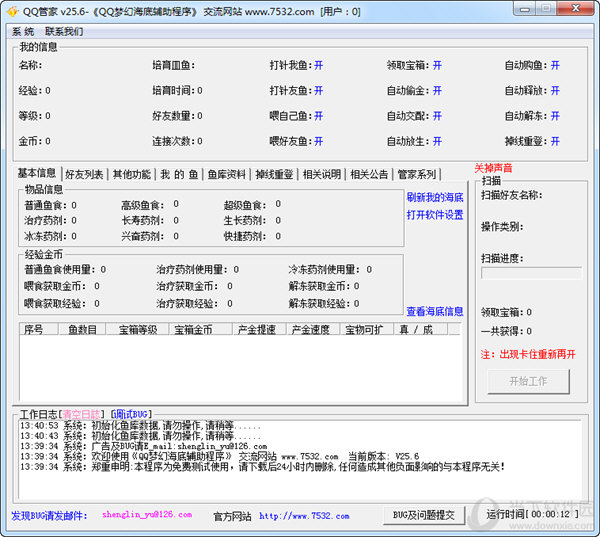Toggle 喂好友鱼 开 switch
Screen dimensions: 600x537
click(x=318, y=142)
